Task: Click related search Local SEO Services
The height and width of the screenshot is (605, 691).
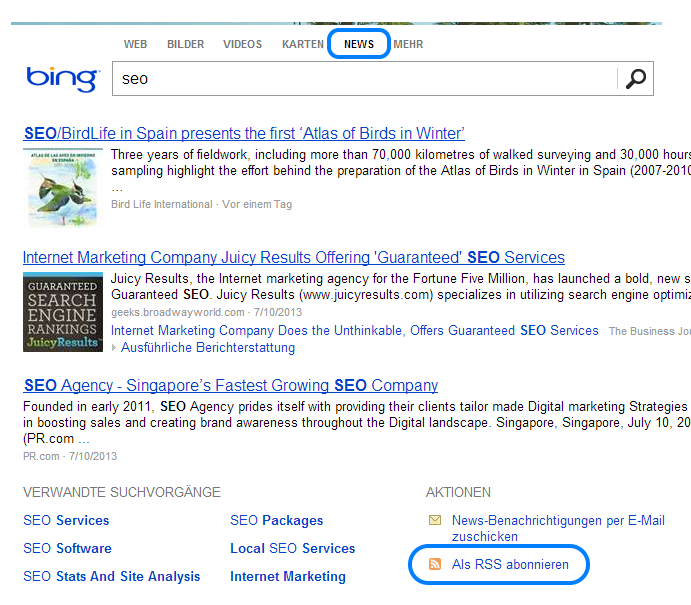Action: tap(293, 548)
